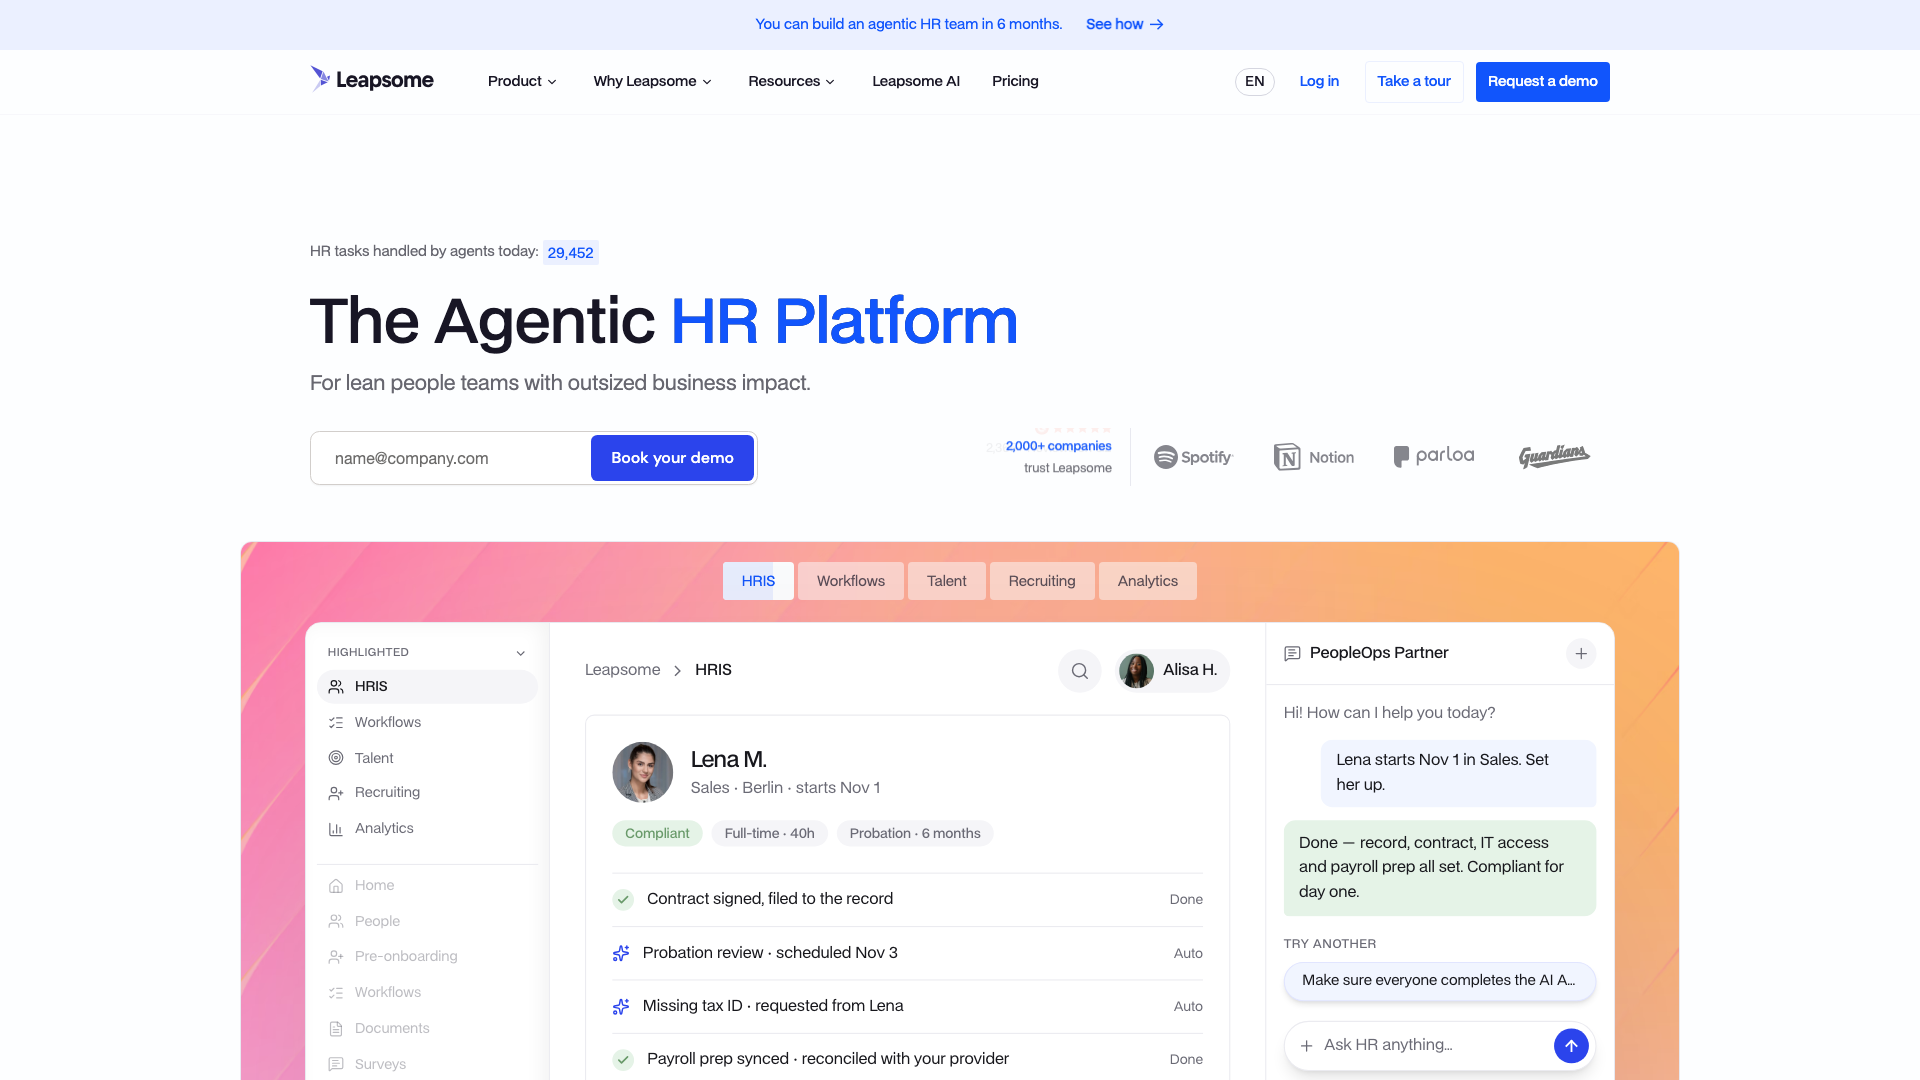Image resolution: width=1920 pixels, height=1080 pixels.
Task: Click the Pre-onboarding icon in the sidebar
Action: (x=336, y=957)
